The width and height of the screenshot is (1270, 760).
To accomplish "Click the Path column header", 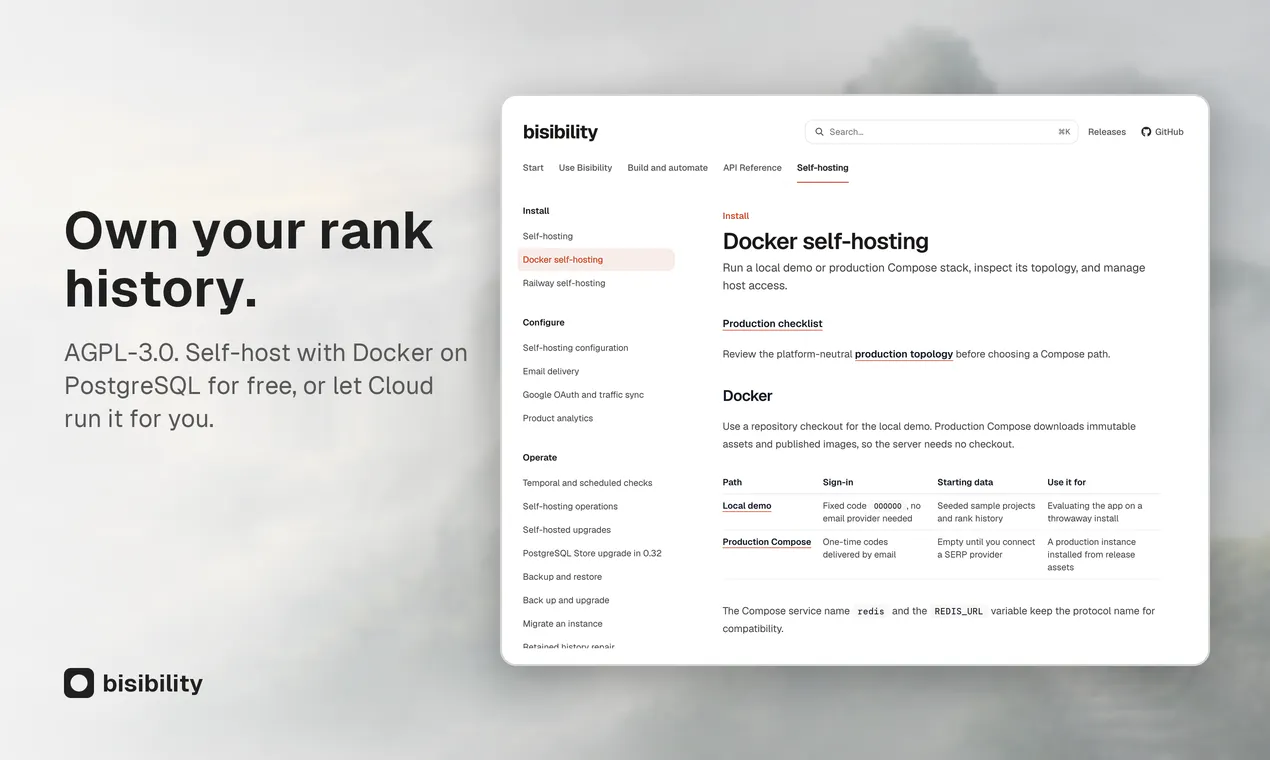I will [x=732, y=482].
